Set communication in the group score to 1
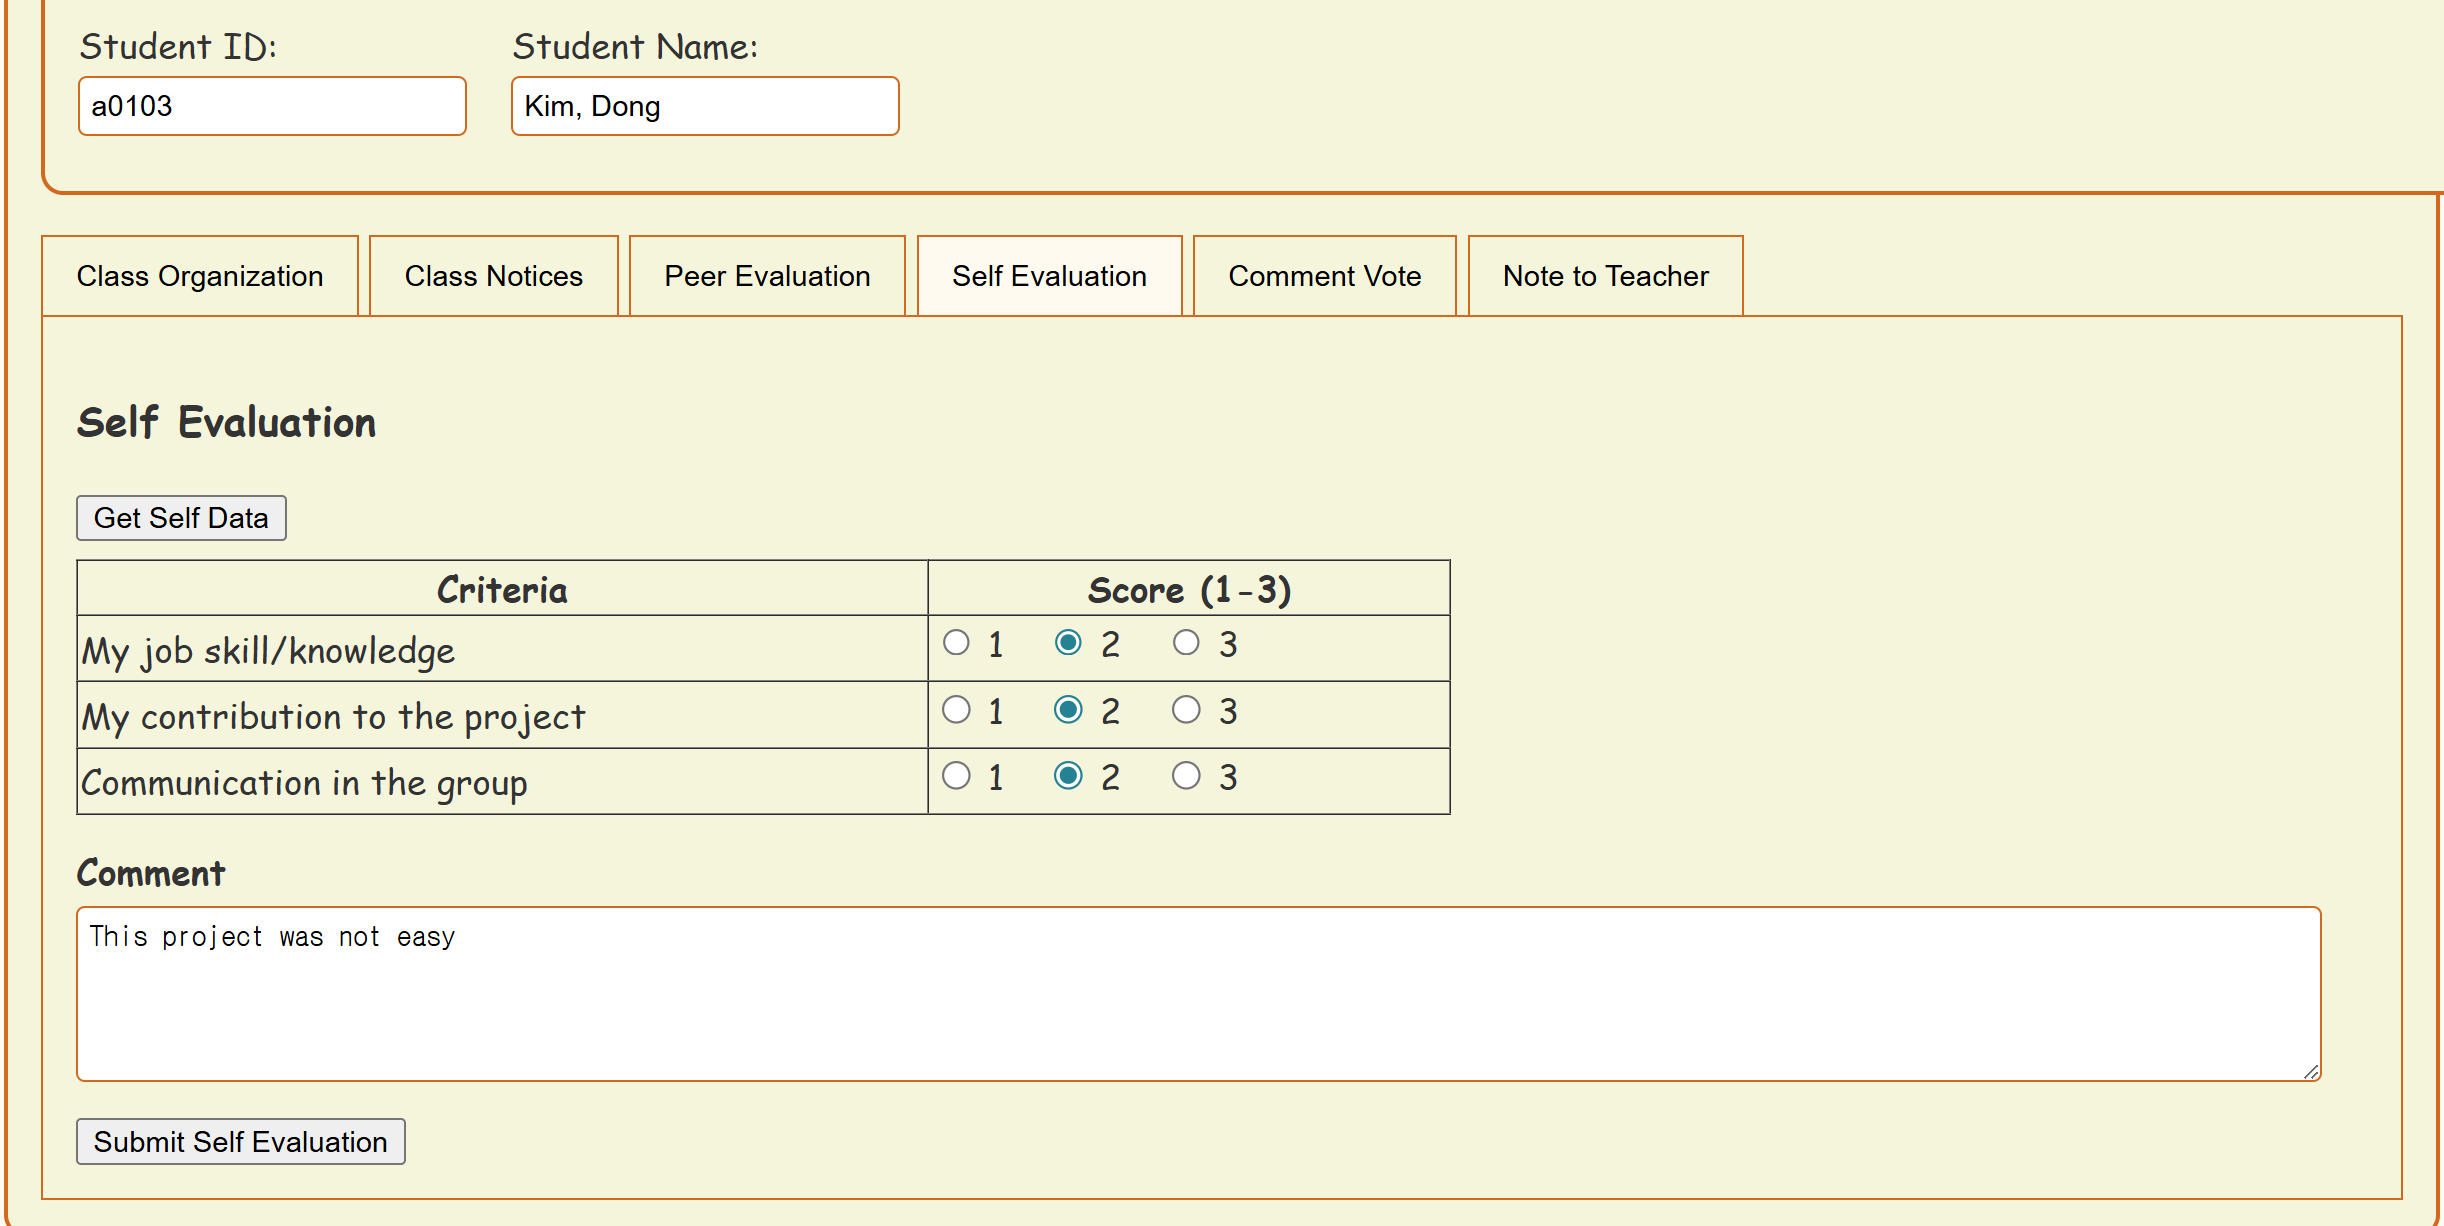2444x1226 pixels. (x=957, y=776)
